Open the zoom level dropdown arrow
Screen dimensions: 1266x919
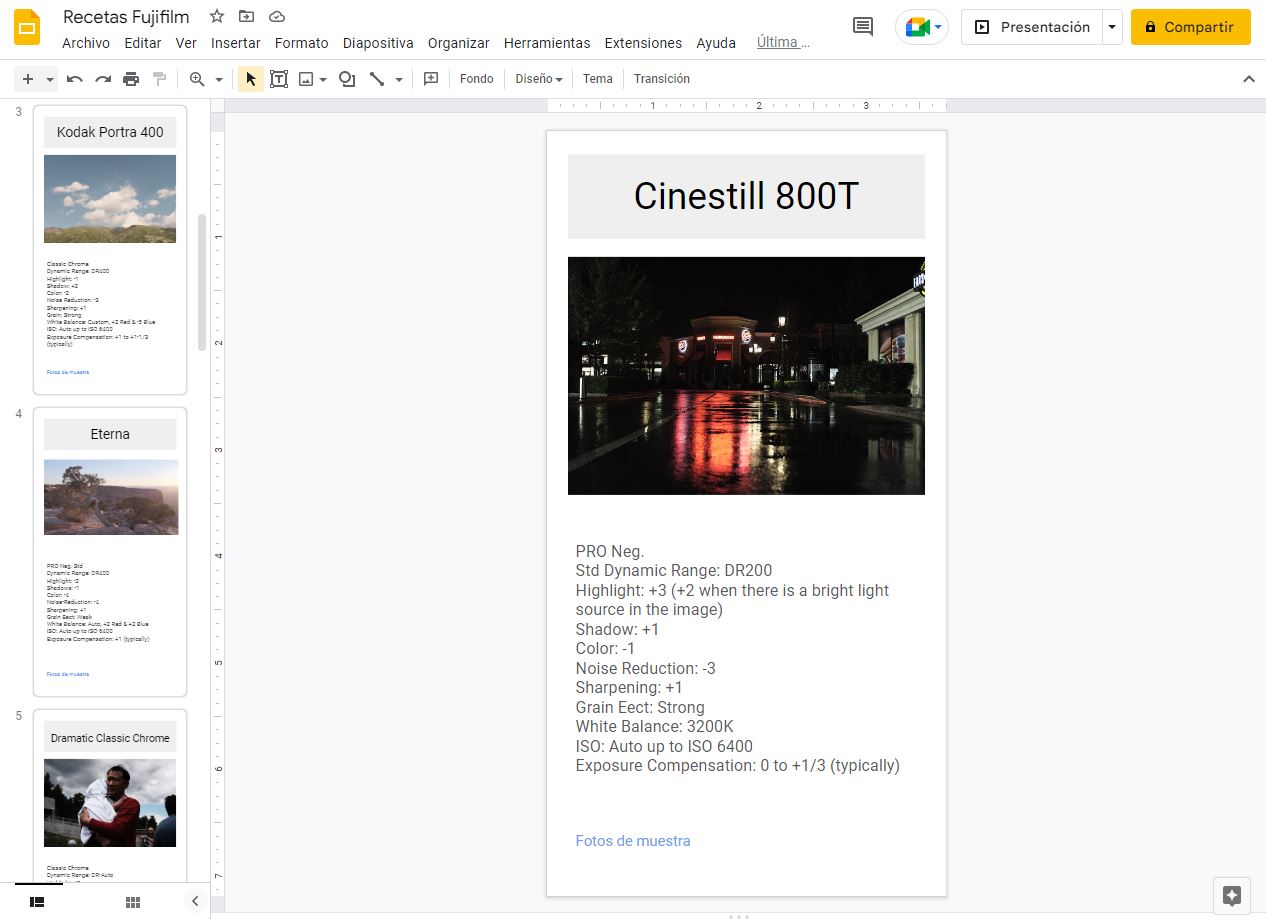pos(219,79)
